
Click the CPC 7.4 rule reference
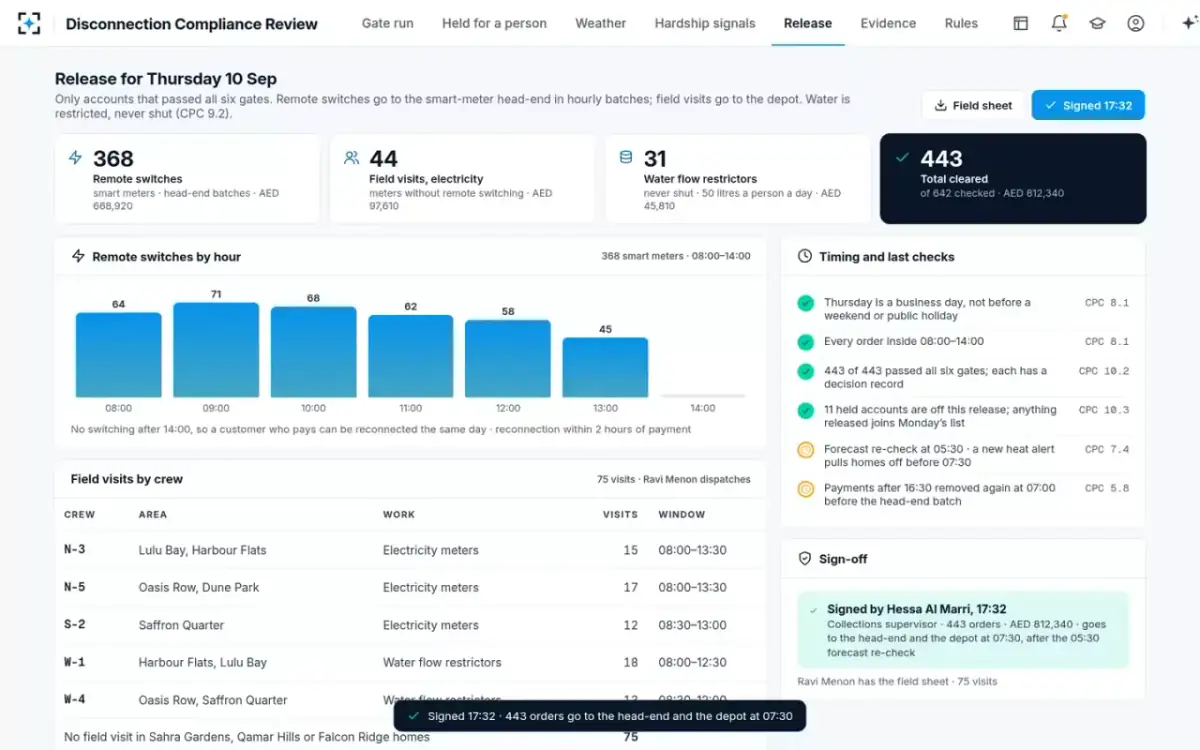[1107, 450]
